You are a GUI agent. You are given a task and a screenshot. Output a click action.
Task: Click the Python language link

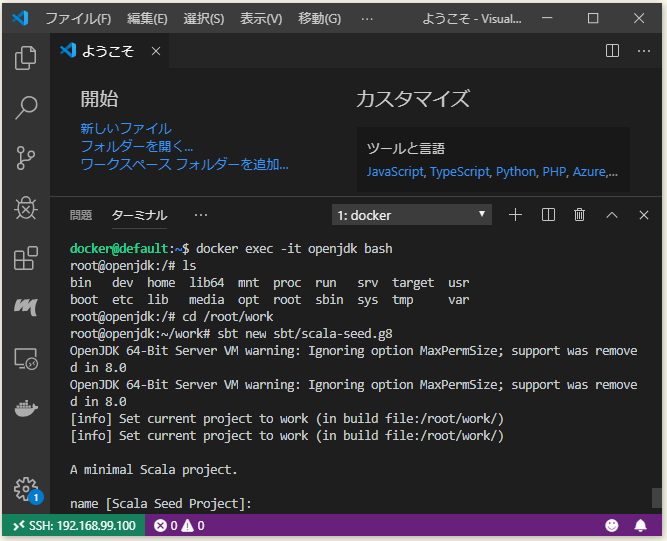click(x=516, y=172)
